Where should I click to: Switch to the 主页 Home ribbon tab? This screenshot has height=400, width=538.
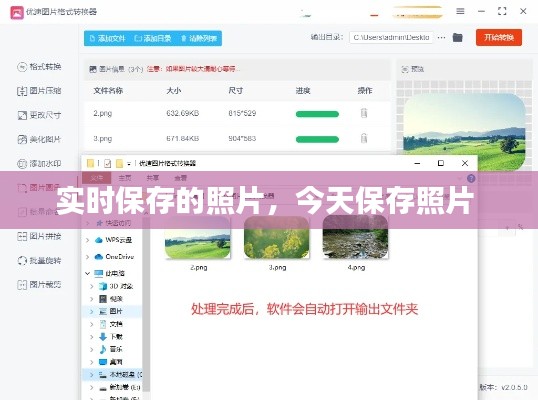pyautogui.click(x=125, y=178)
